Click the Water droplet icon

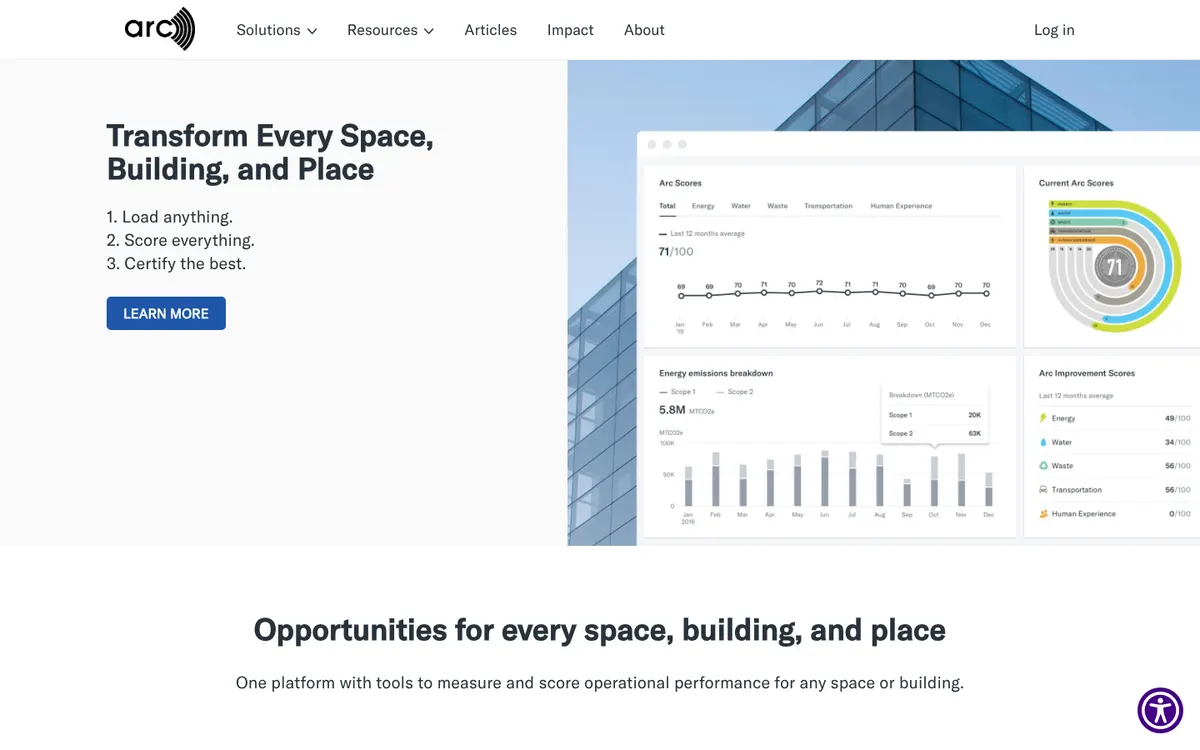pyautogui.click(x=1044, y=442)
